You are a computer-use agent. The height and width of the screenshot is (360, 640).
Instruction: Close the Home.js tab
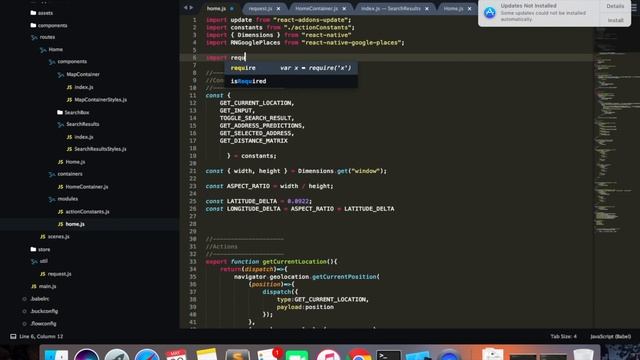tap(469, 9)
